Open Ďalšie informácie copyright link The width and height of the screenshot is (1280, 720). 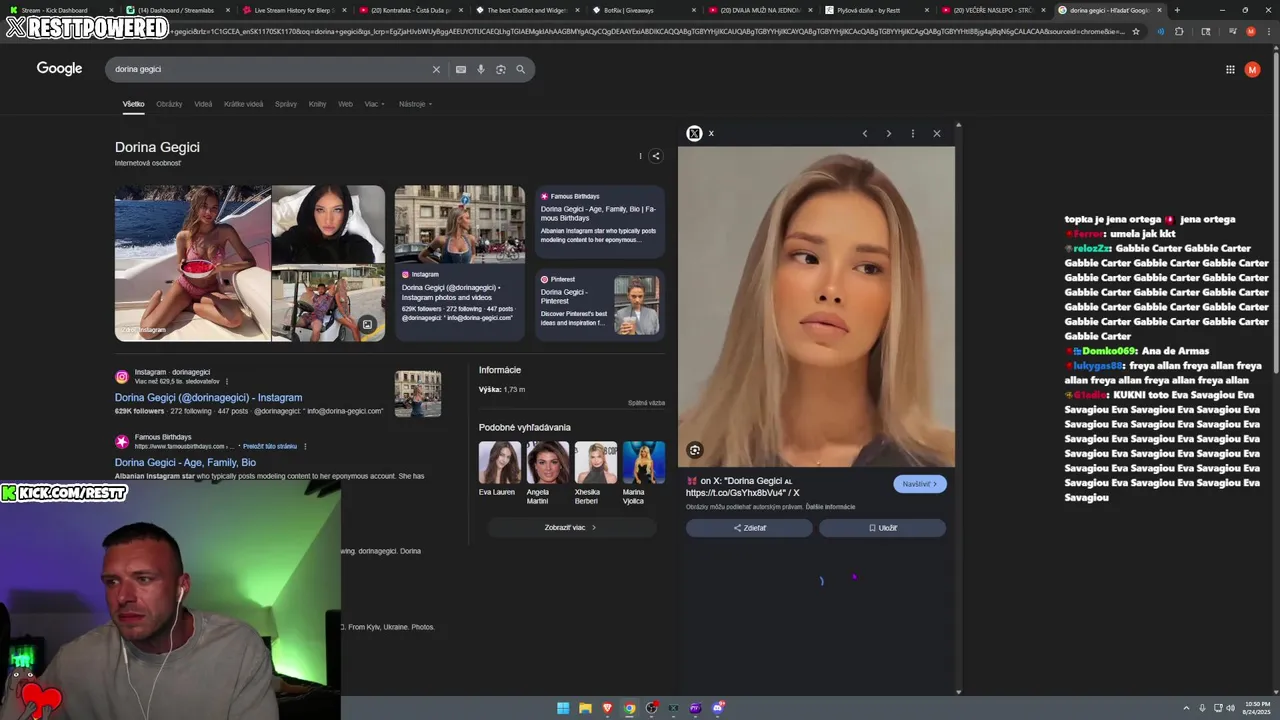830,507
